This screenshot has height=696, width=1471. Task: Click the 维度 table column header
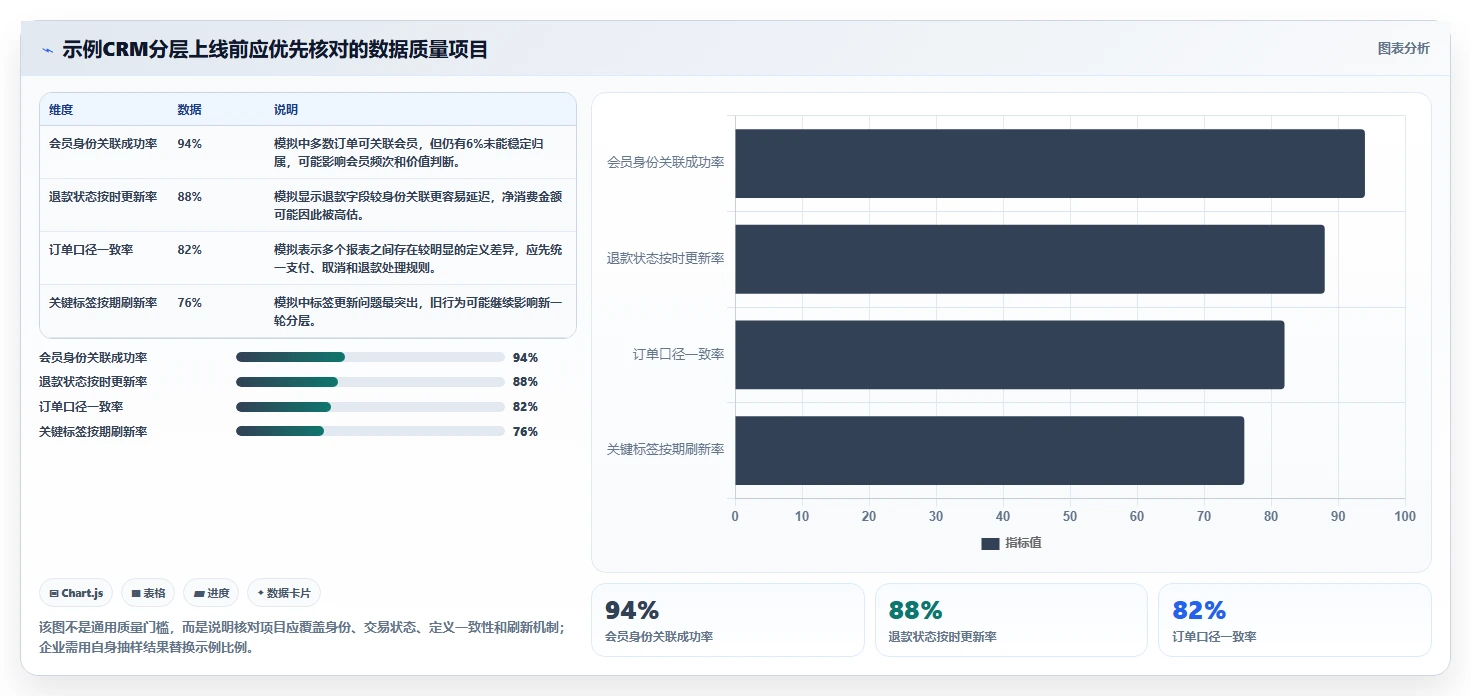(61, 110)
